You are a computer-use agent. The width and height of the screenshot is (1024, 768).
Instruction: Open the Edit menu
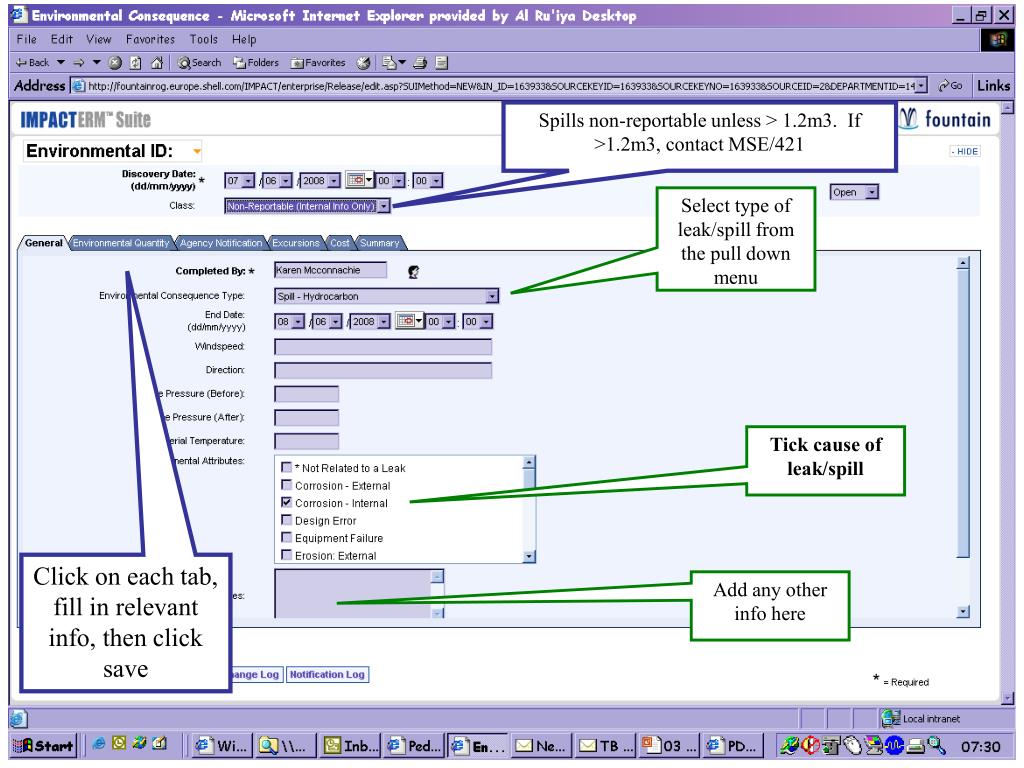click(62, 39)
